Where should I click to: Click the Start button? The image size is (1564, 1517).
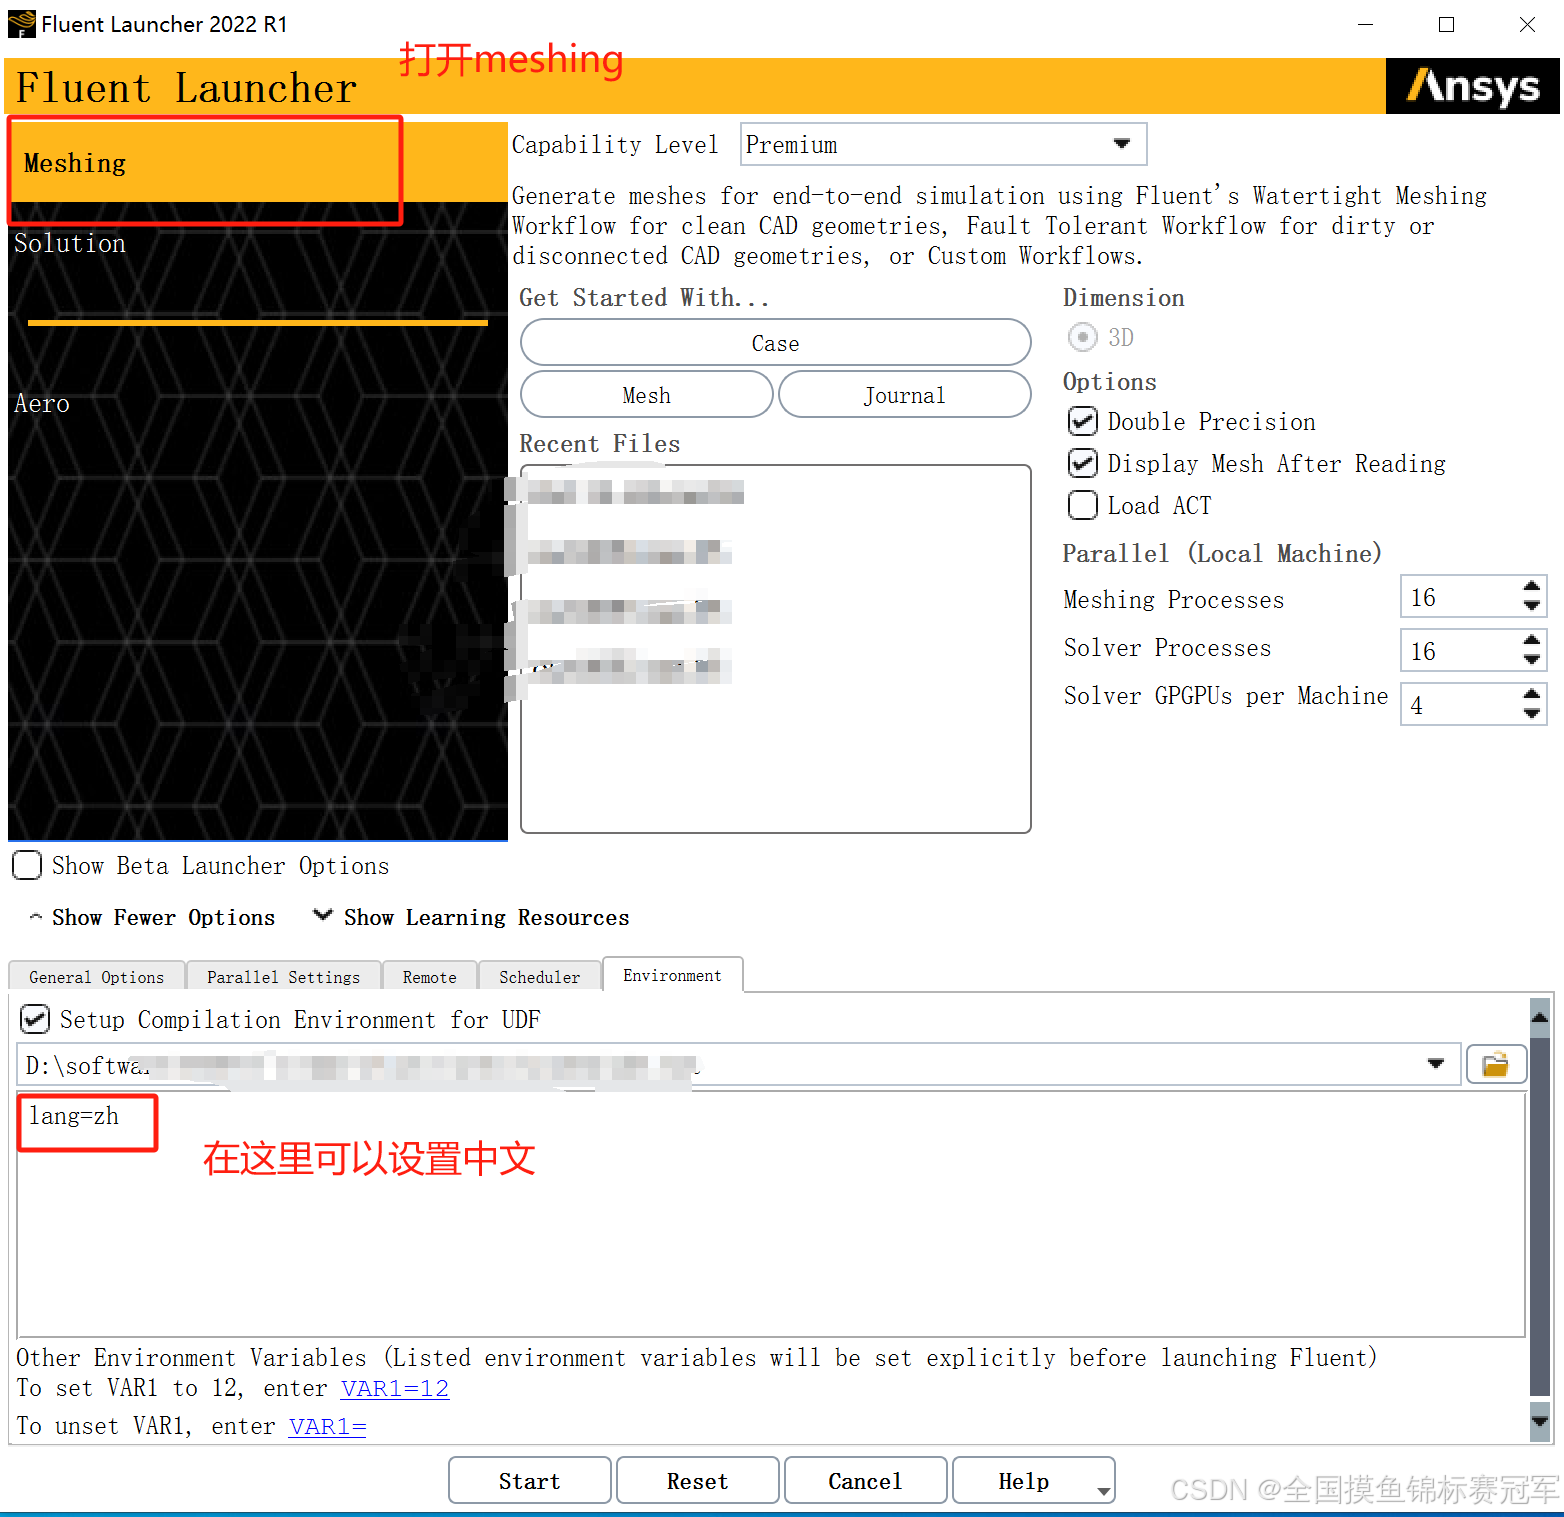click(530, 1481)
